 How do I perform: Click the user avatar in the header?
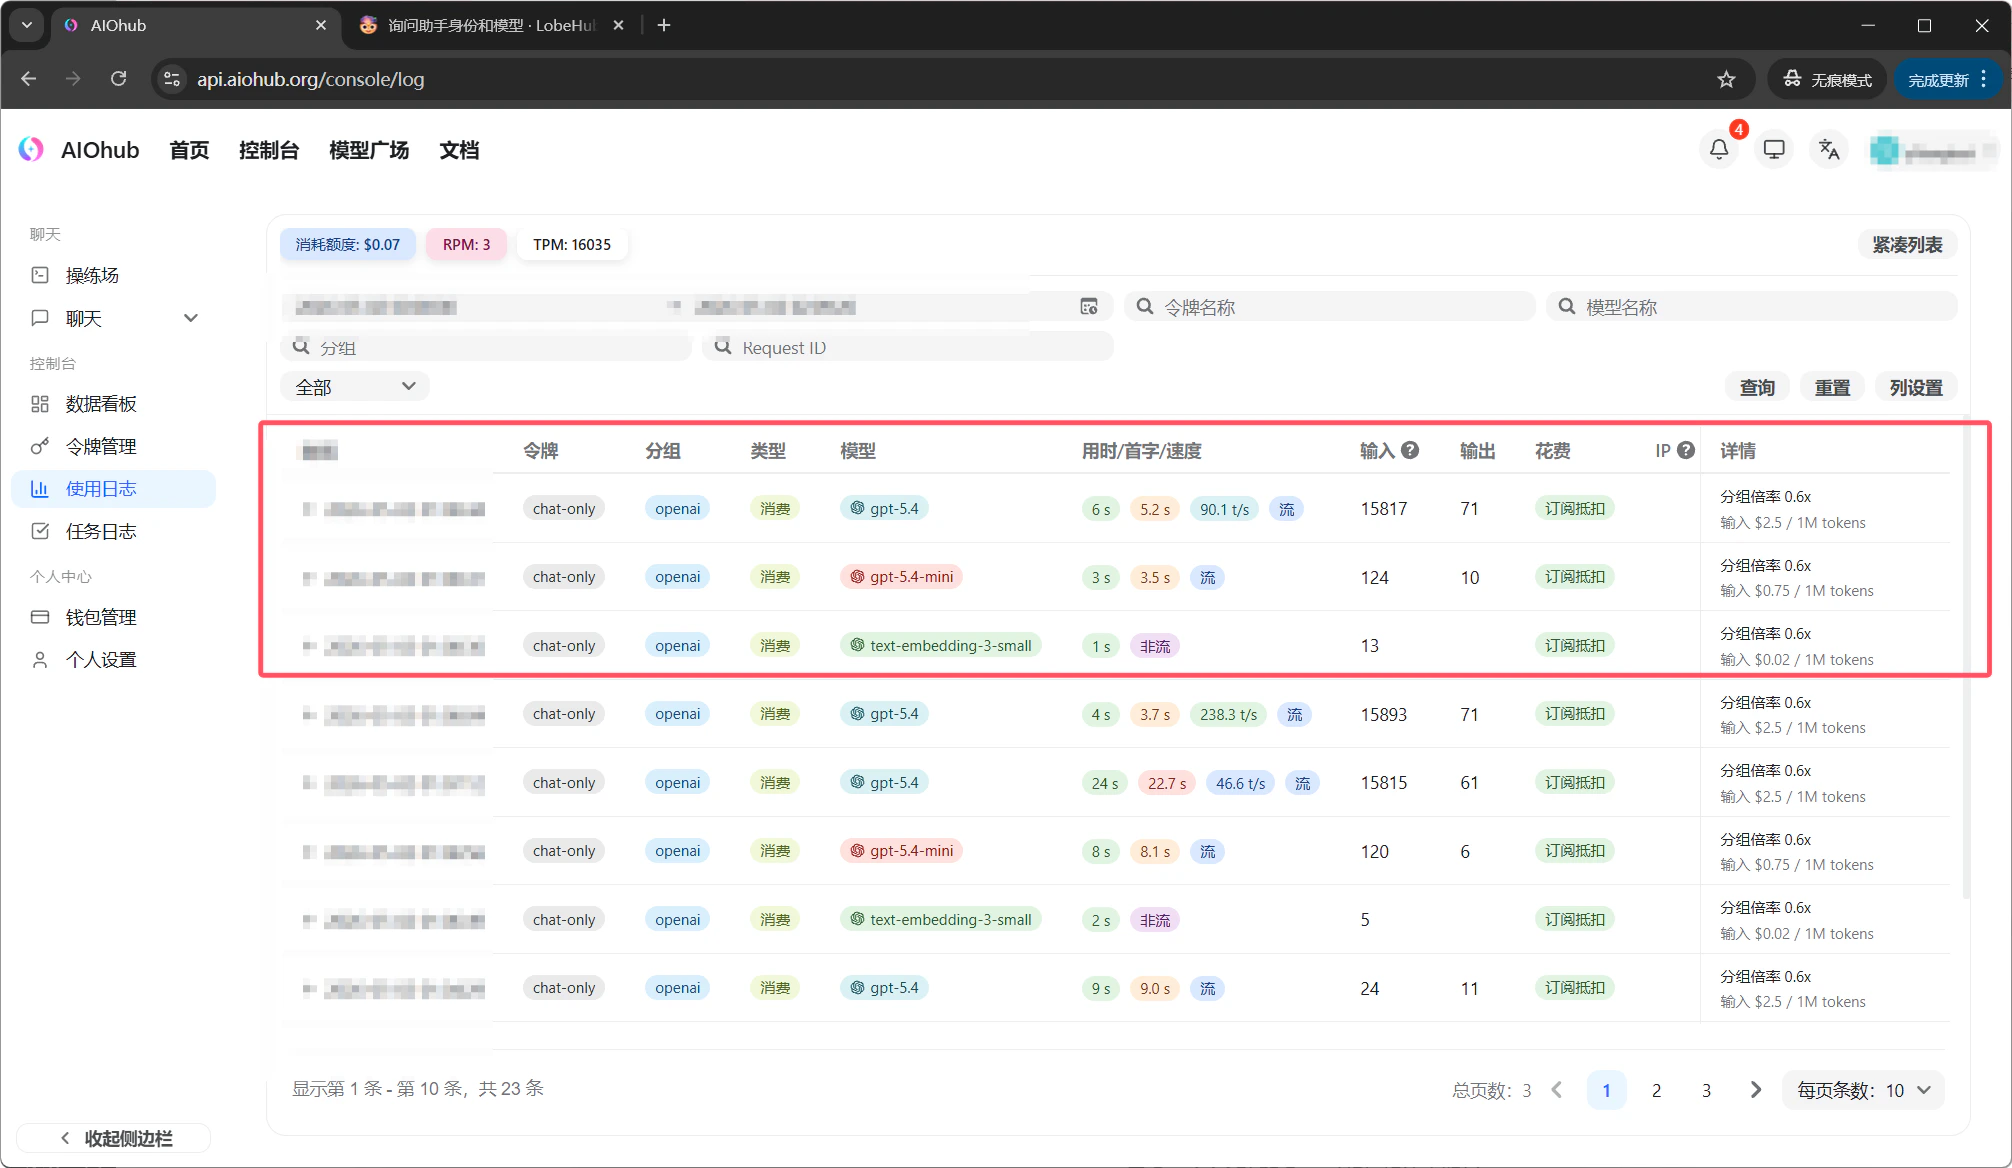(1884, 150)
